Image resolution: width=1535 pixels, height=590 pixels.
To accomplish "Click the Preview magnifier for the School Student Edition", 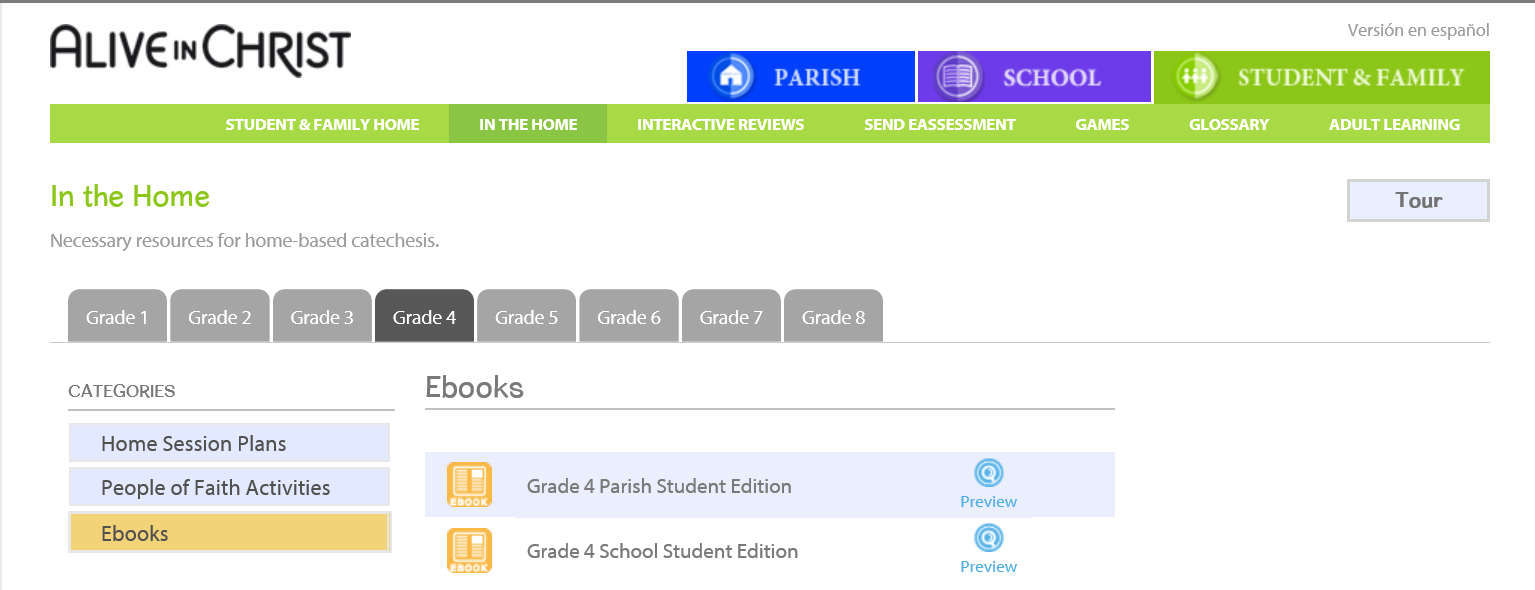I will (988, 538).
